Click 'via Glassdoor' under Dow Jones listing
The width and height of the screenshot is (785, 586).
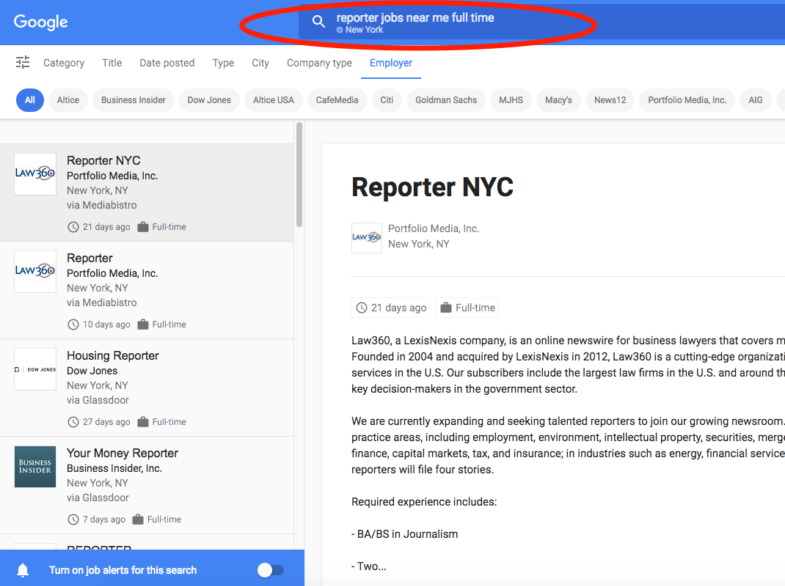[x=98, y=400]
